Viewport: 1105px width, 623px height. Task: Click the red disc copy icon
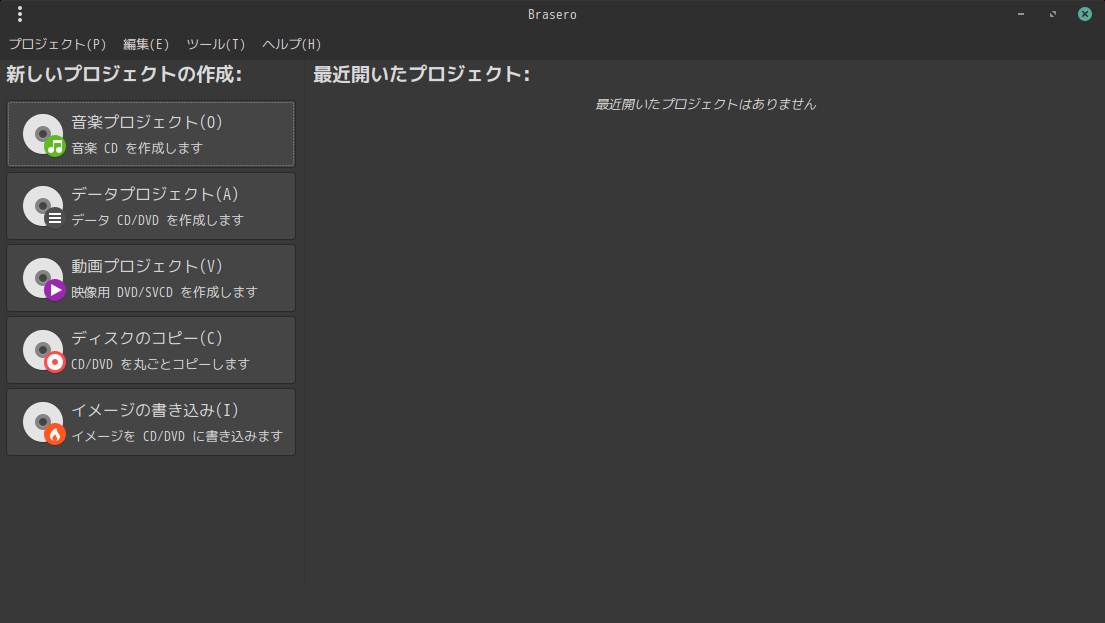click(x=44, y=350)
